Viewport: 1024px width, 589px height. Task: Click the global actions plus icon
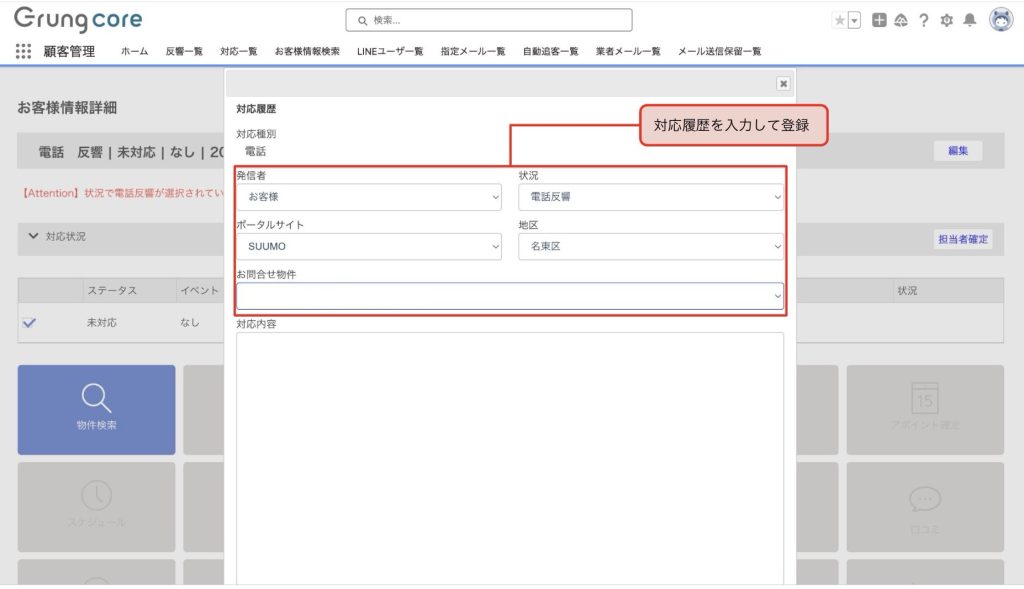point(879,20)
